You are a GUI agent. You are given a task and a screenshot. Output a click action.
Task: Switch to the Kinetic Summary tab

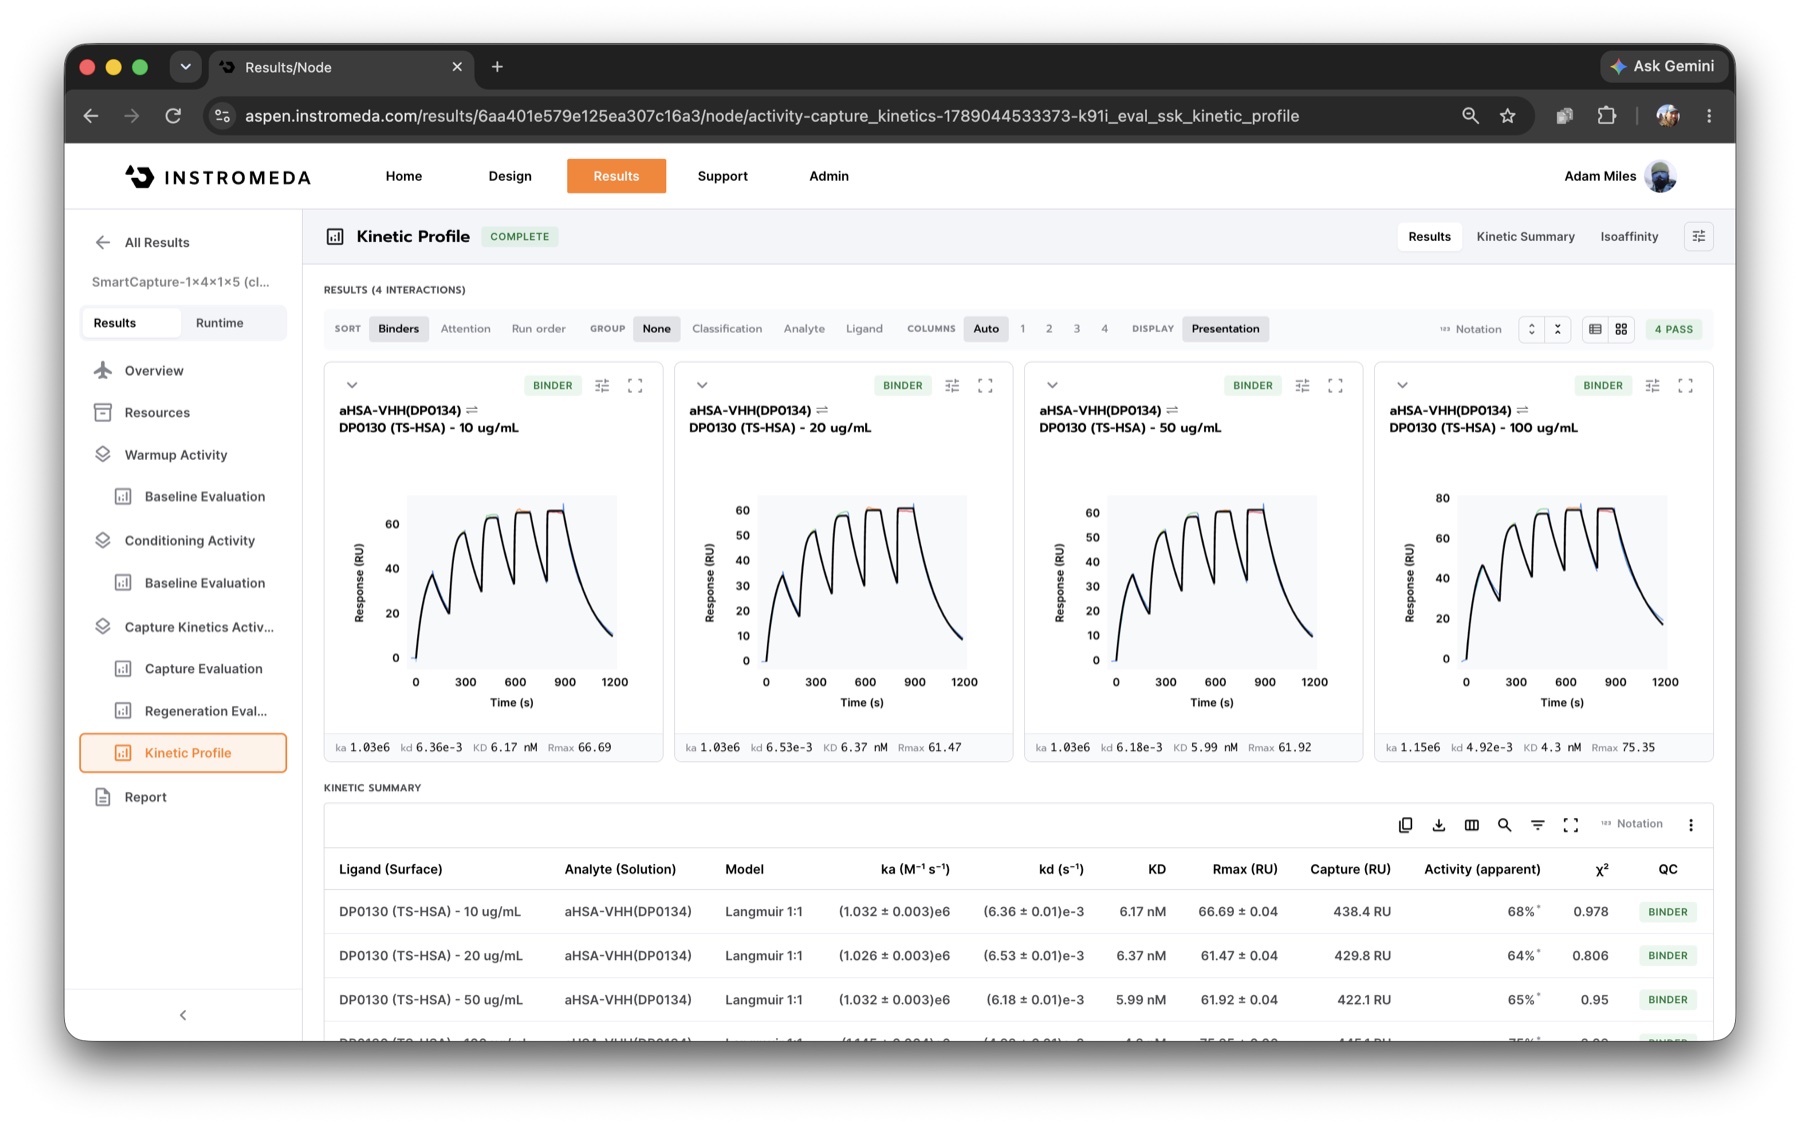click(1525, 236)
